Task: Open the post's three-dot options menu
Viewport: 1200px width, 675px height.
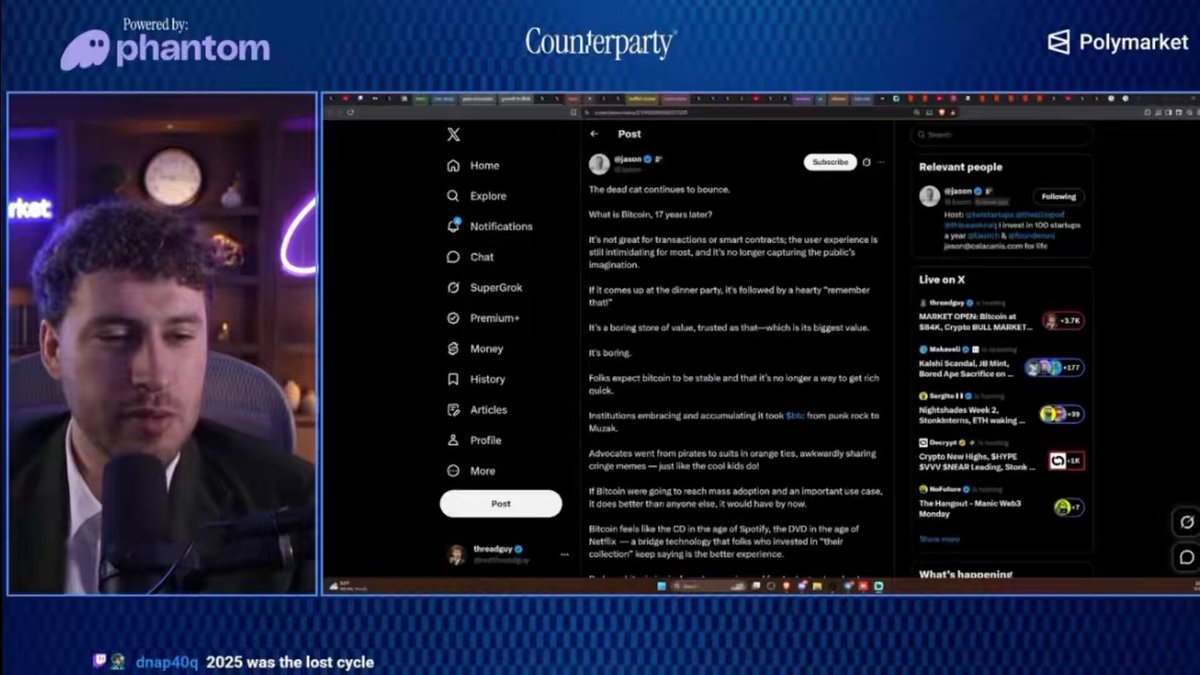Action: point(881,162)
